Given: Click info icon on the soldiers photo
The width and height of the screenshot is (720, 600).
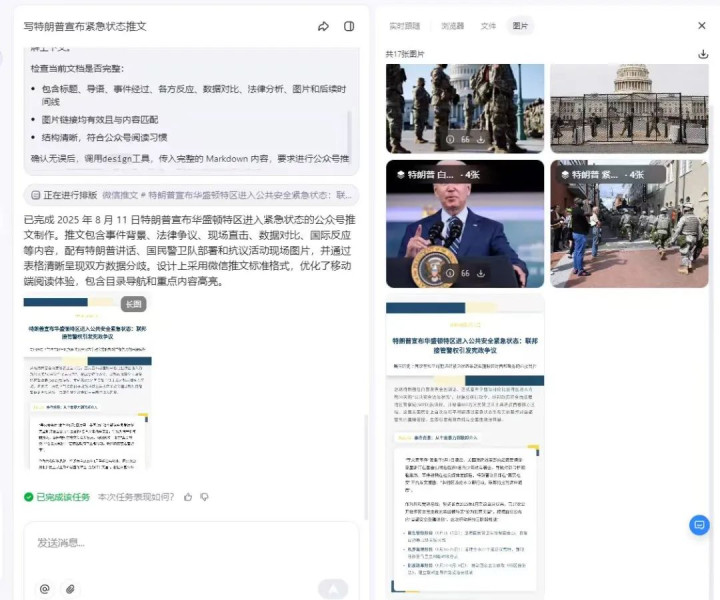Looking at the screenshot, I should (x=450, y=139).
